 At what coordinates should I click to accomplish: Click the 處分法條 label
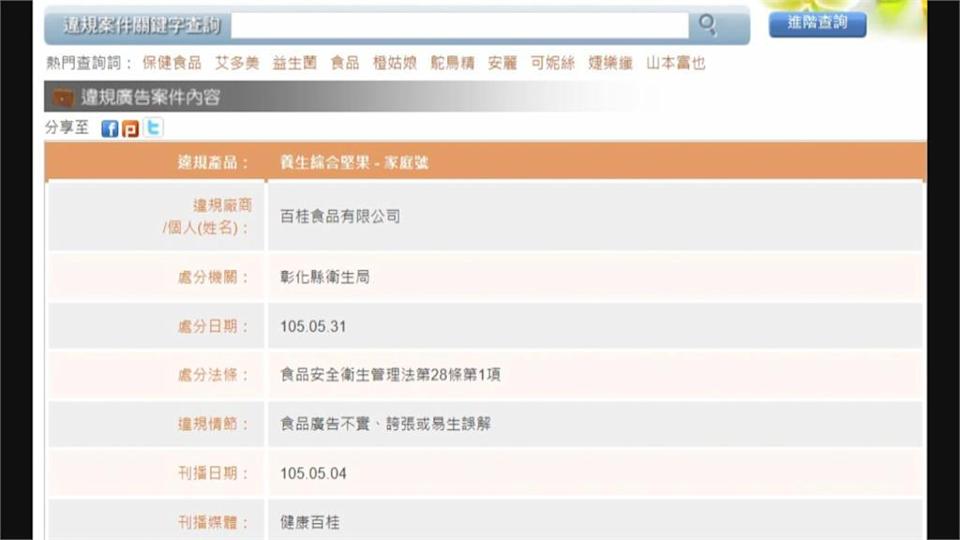[213, 375]
